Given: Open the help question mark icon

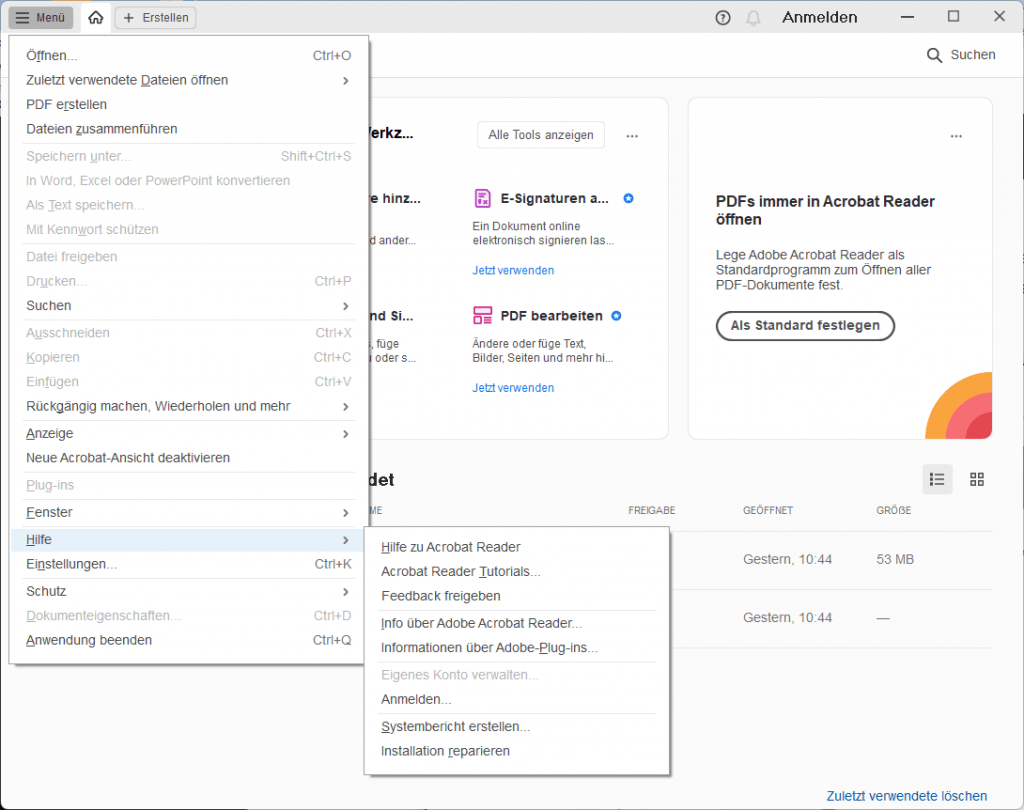Looking at the screenshot, I should (722, 17).
